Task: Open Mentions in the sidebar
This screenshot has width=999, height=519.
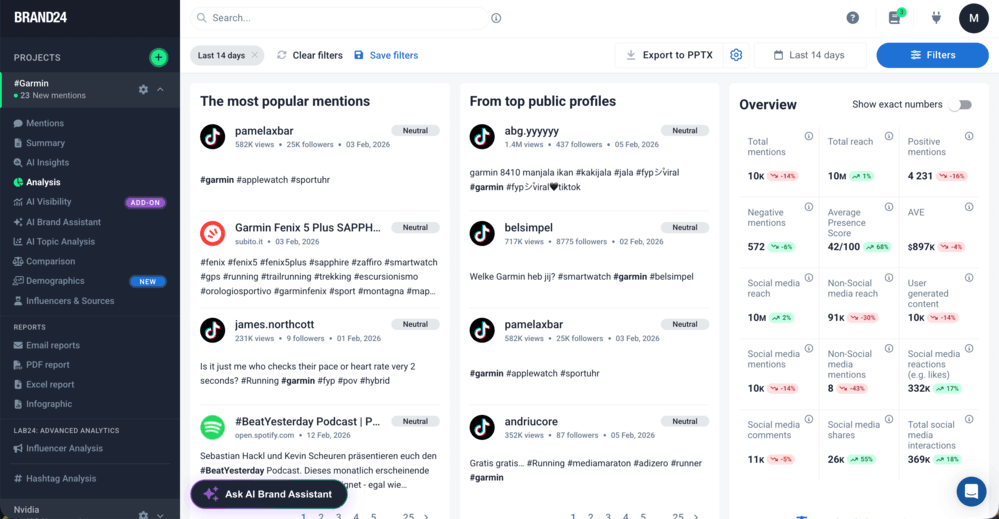Action: click(44, 123)
